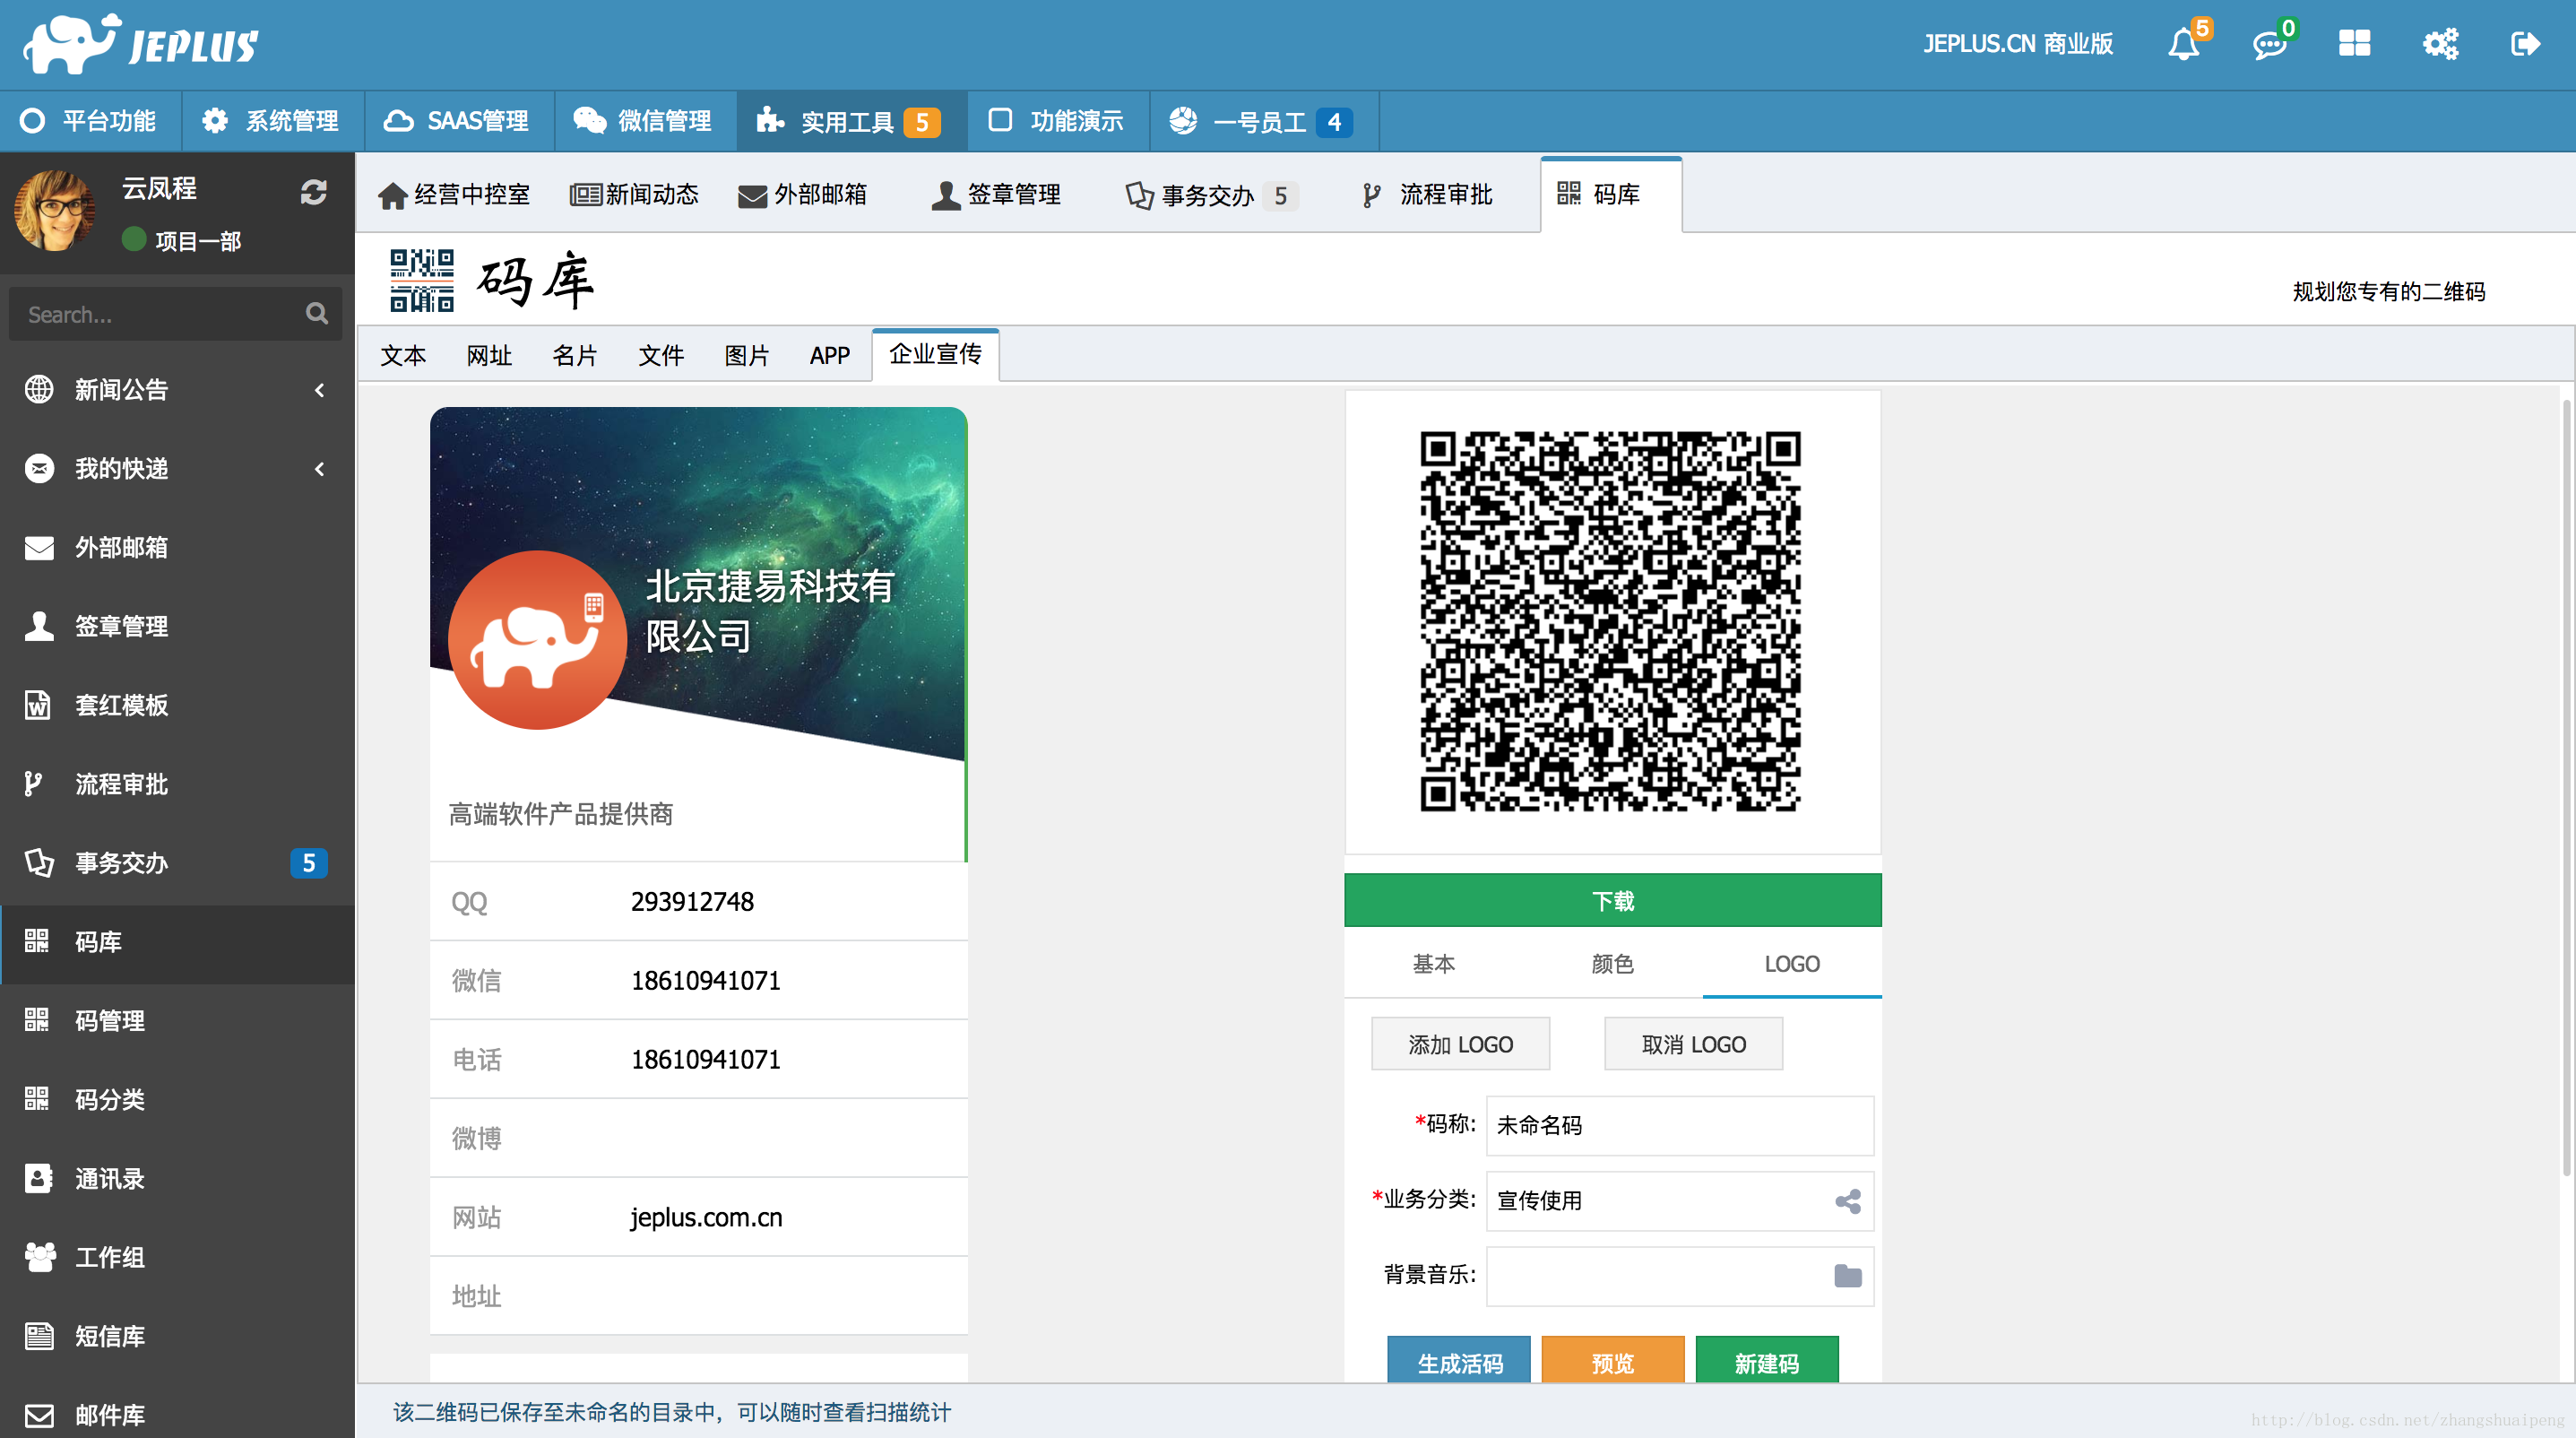Switch to 颜色 settings tab

(1613, 964)
